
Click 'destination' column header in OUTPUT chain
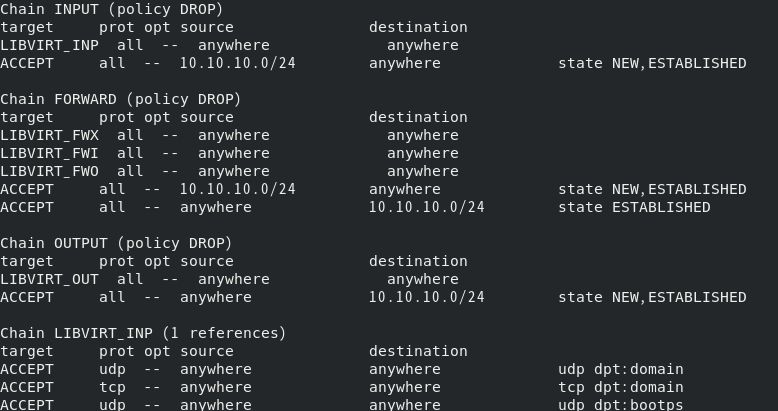(418, 261)
